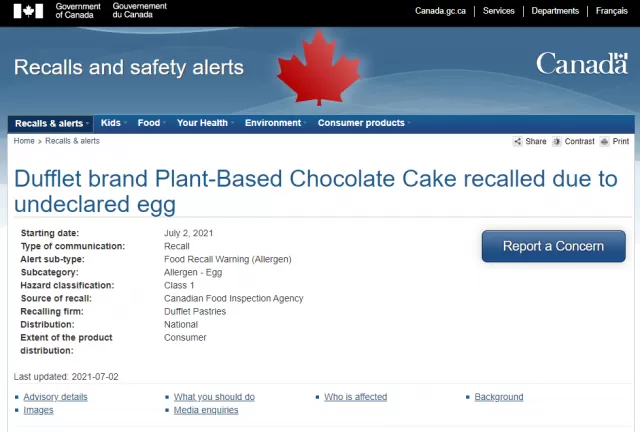Click the red maple leaf banner image
This screenshot has width=640, height=432.
[x=319, y=68]
